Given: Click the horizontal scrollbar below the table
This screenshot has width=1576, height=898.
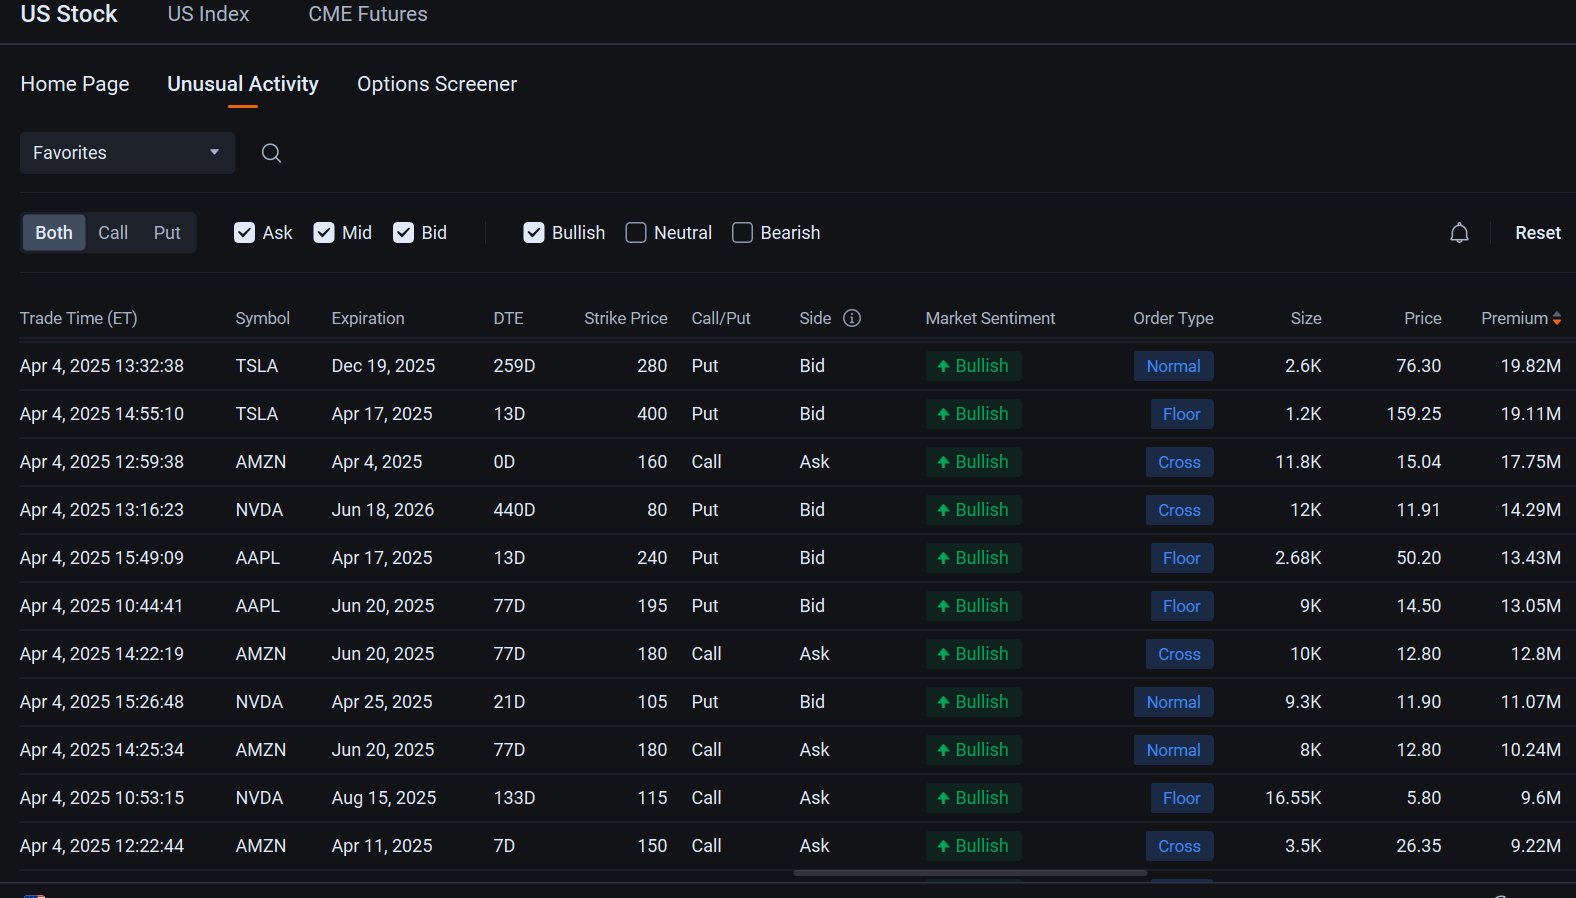Looking at the screenshot, I should tap(970, 873).
